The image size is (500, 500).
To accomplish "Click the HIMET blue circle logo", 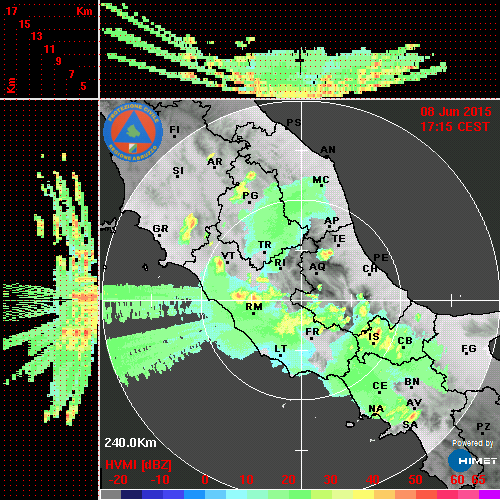I will (x=460, y=461).
